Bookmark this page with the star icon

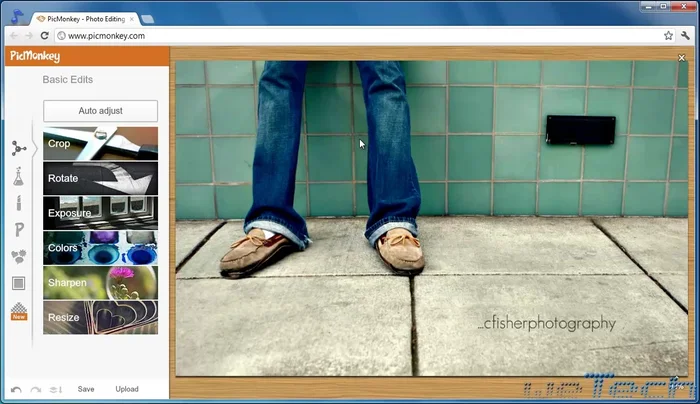point(668,35)
